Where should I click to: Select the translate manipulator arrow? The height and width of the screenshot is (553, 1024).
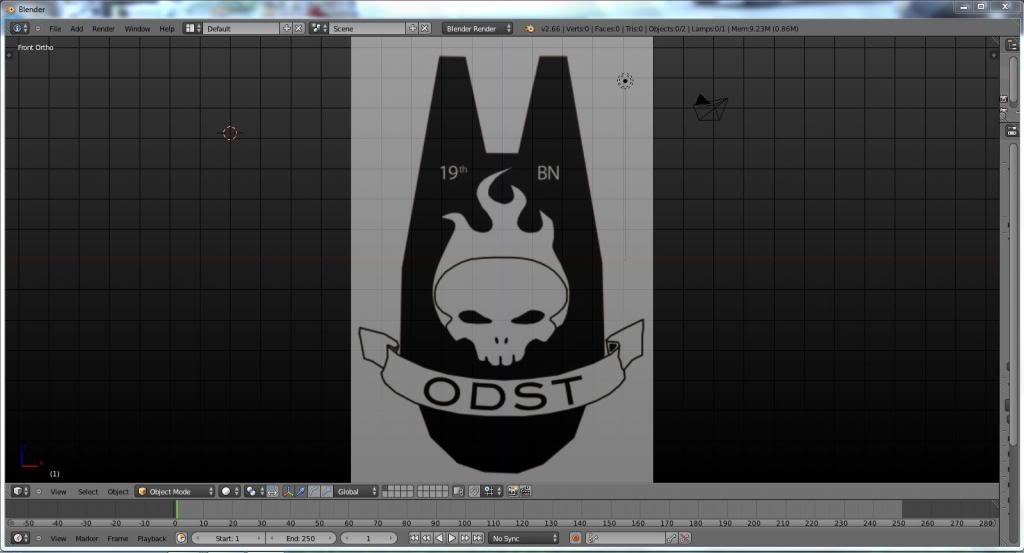click(x=300, y=491)
